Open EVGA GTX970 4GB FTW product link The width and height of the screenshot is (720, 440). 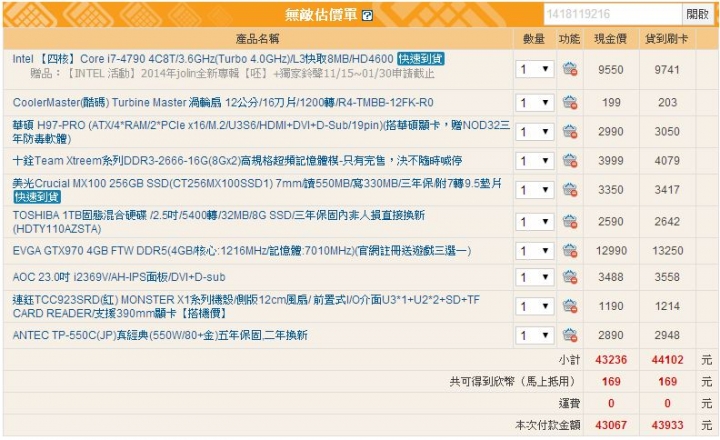click(x=242, y=251)
